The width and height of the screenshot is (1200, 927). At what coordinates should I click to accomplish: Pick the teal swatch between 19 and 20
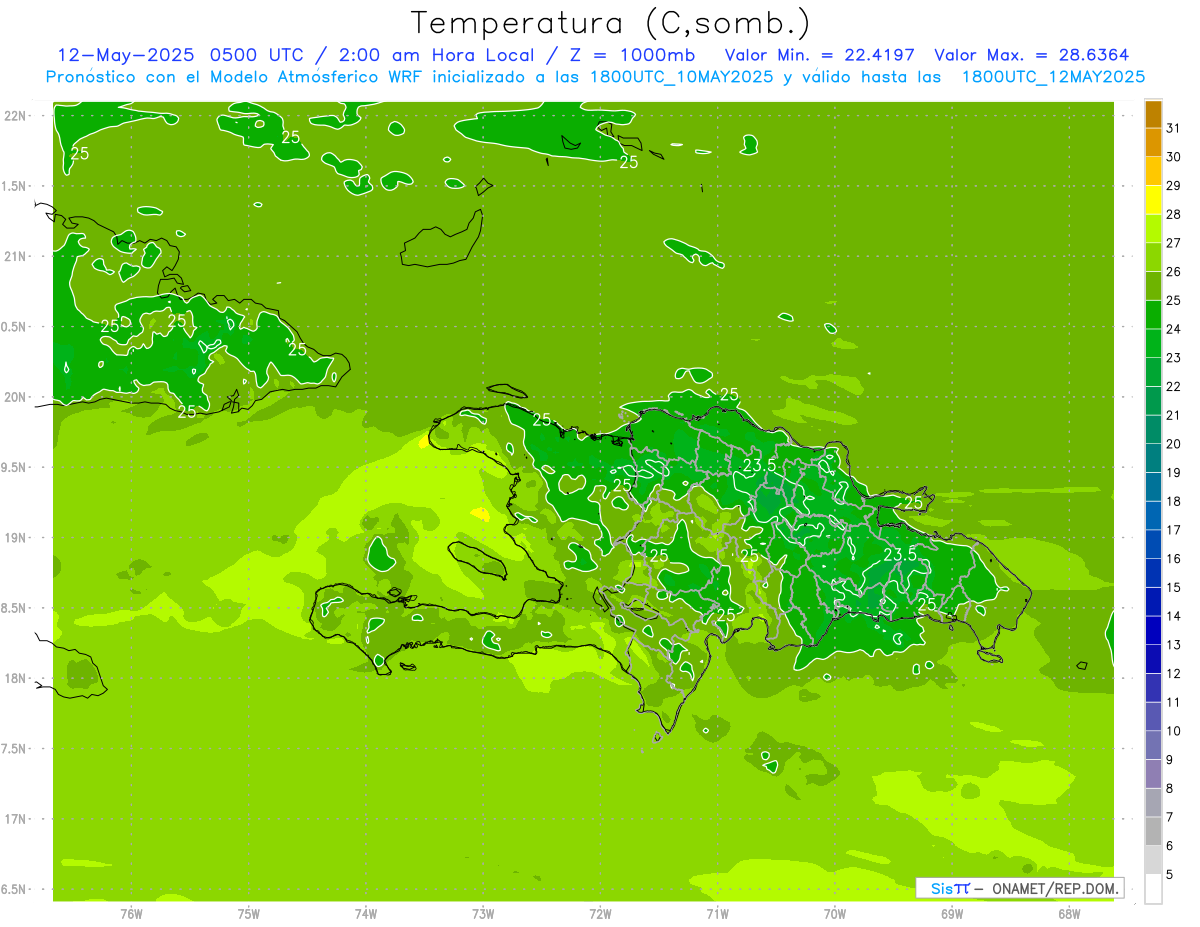(x=1153, y=458)
